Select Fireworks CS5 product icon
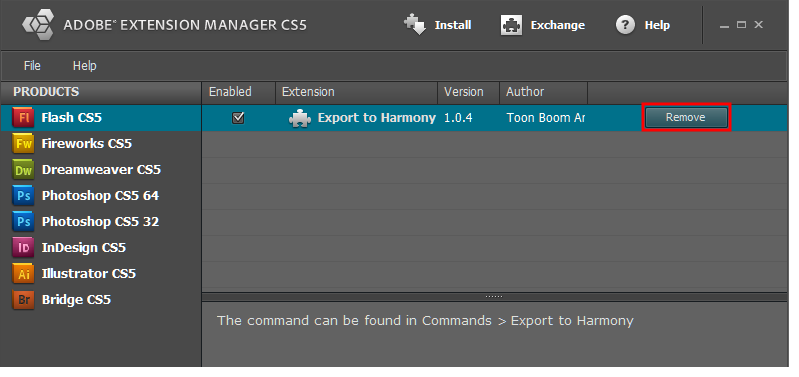Viewport: 799px width, 377px height. 23,144
